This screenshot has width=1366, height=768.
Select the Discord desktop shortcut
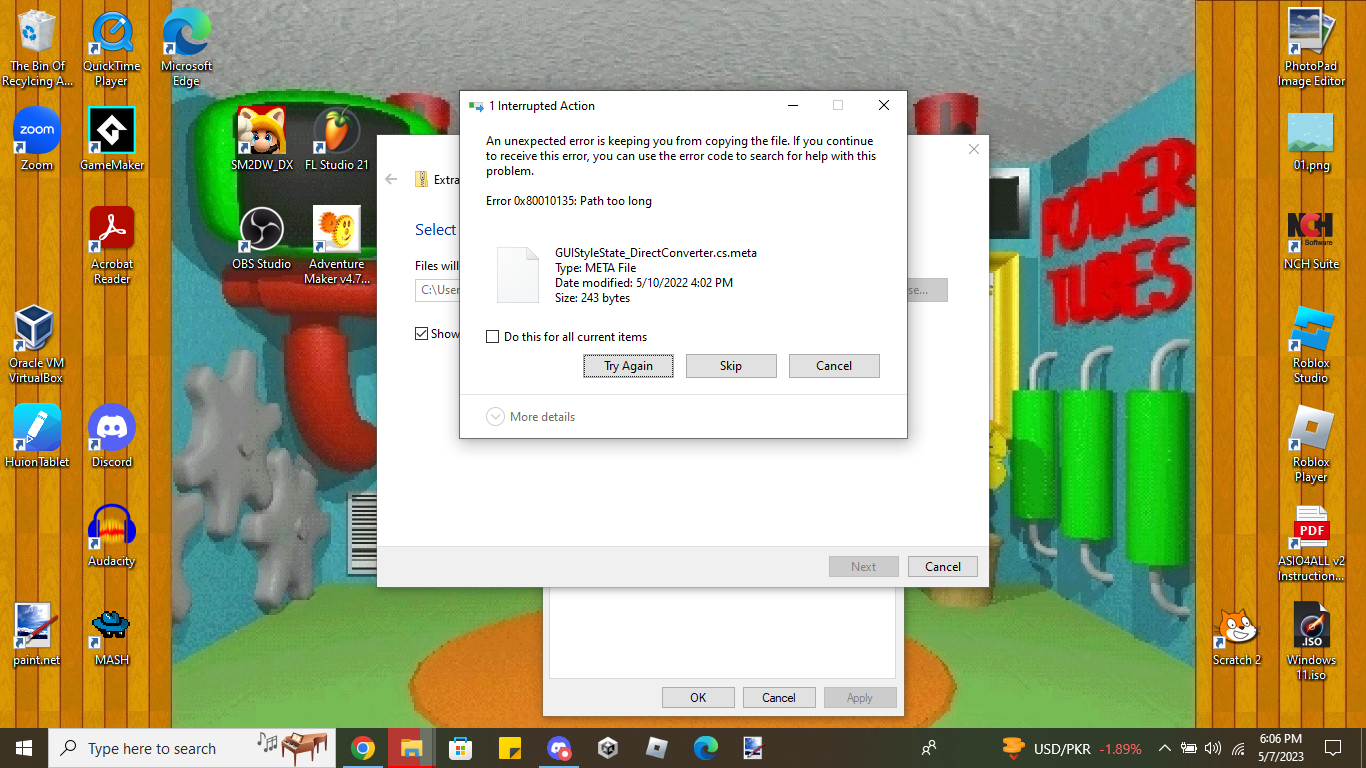[x=112, y=436]
